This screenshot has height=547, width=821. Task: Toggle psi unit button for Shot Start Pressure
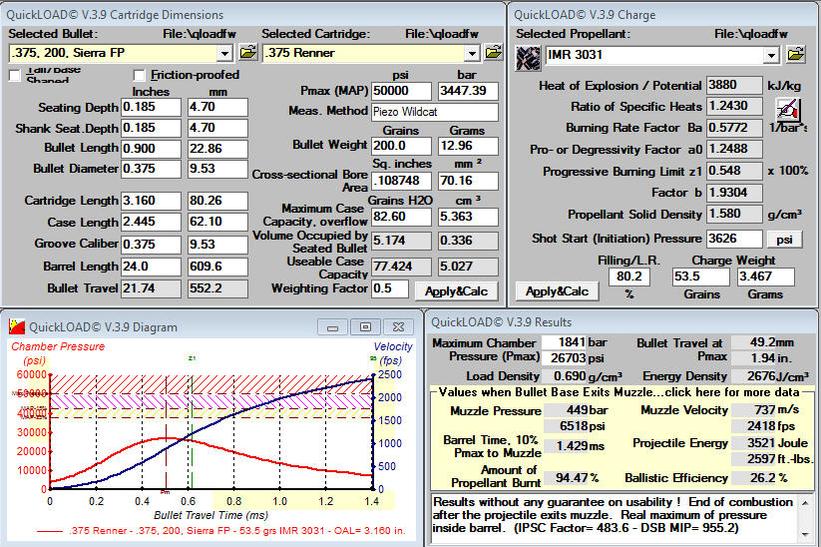pyautogui.click(x=784, y=239)
